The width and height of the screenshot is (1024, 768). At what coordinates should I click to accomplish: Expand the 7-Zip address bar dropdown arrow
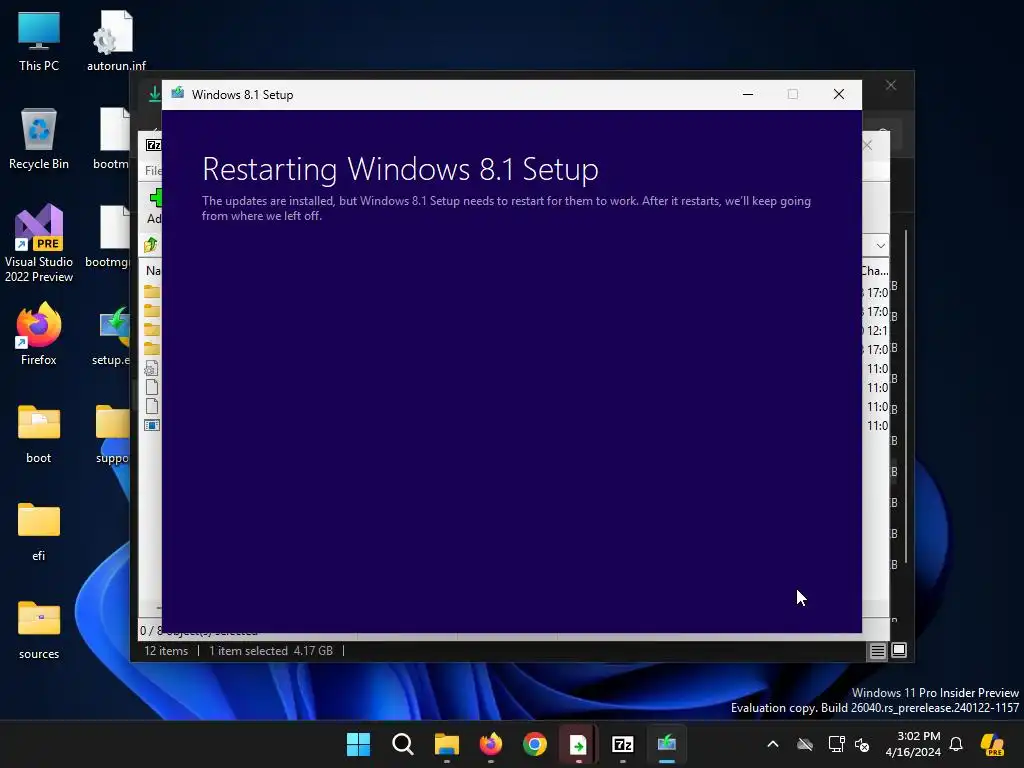tap(880, 246)
